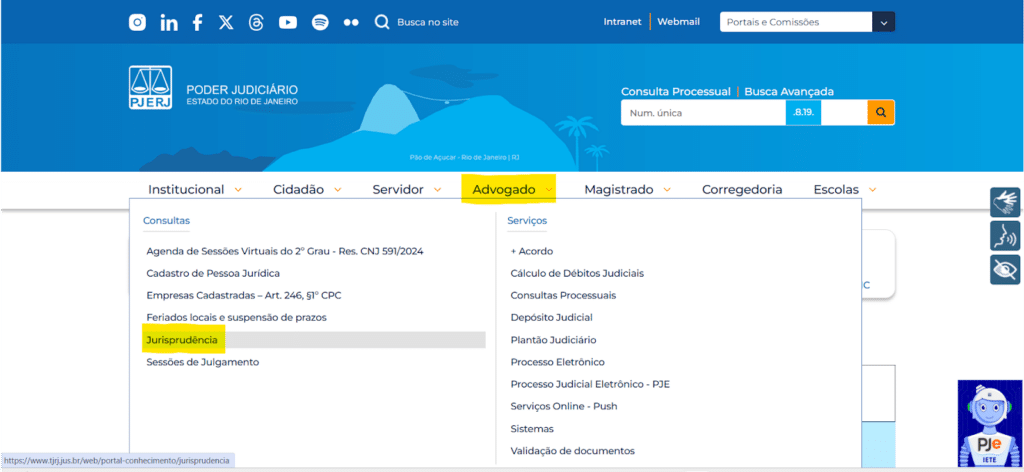Expand the Portais e Comissões dropdown

tap(883, 22)
